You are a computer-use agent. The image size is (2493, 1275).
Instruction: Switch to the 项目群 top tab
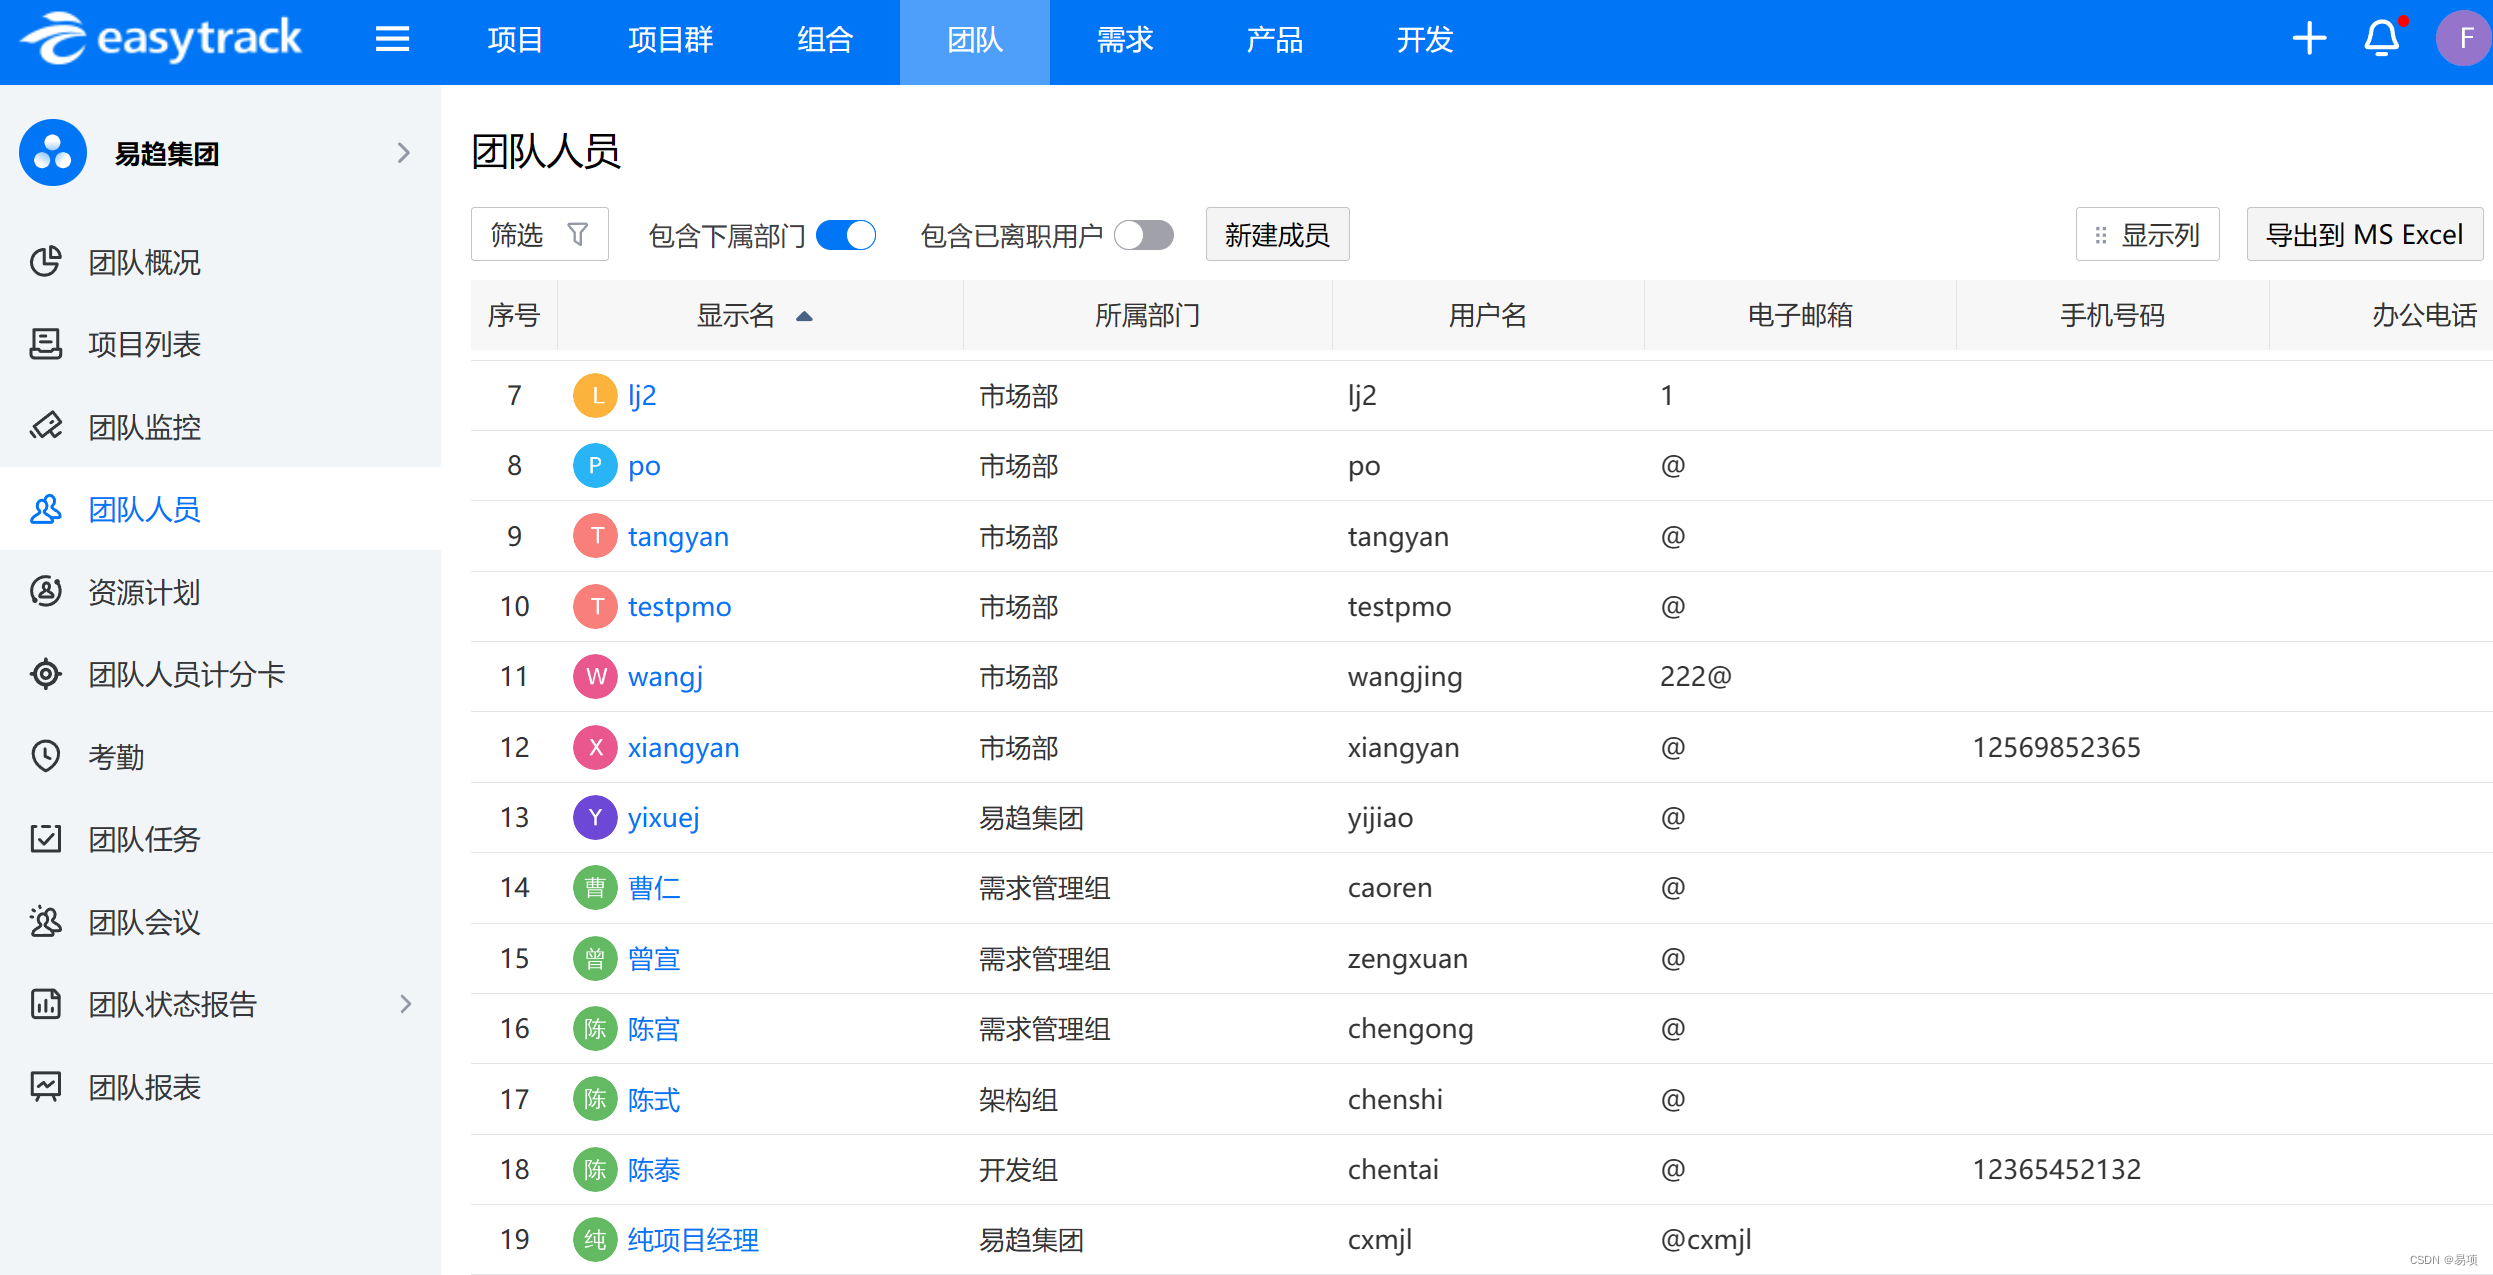pos(670,40)
